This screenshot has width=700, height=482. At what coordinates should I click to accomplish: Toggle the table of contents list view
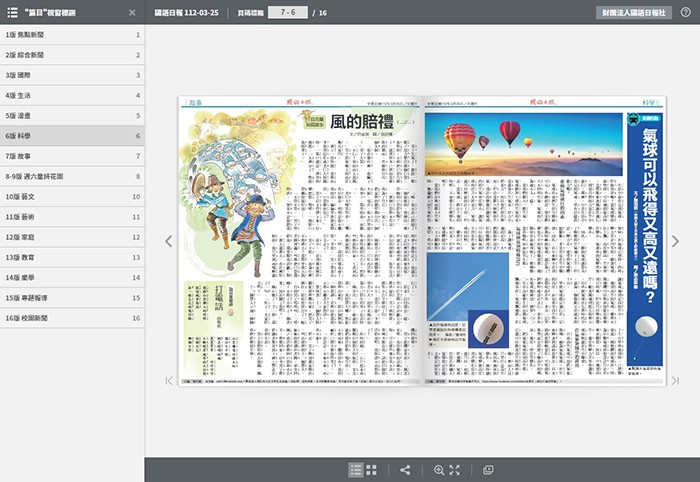tap(356, 470)
